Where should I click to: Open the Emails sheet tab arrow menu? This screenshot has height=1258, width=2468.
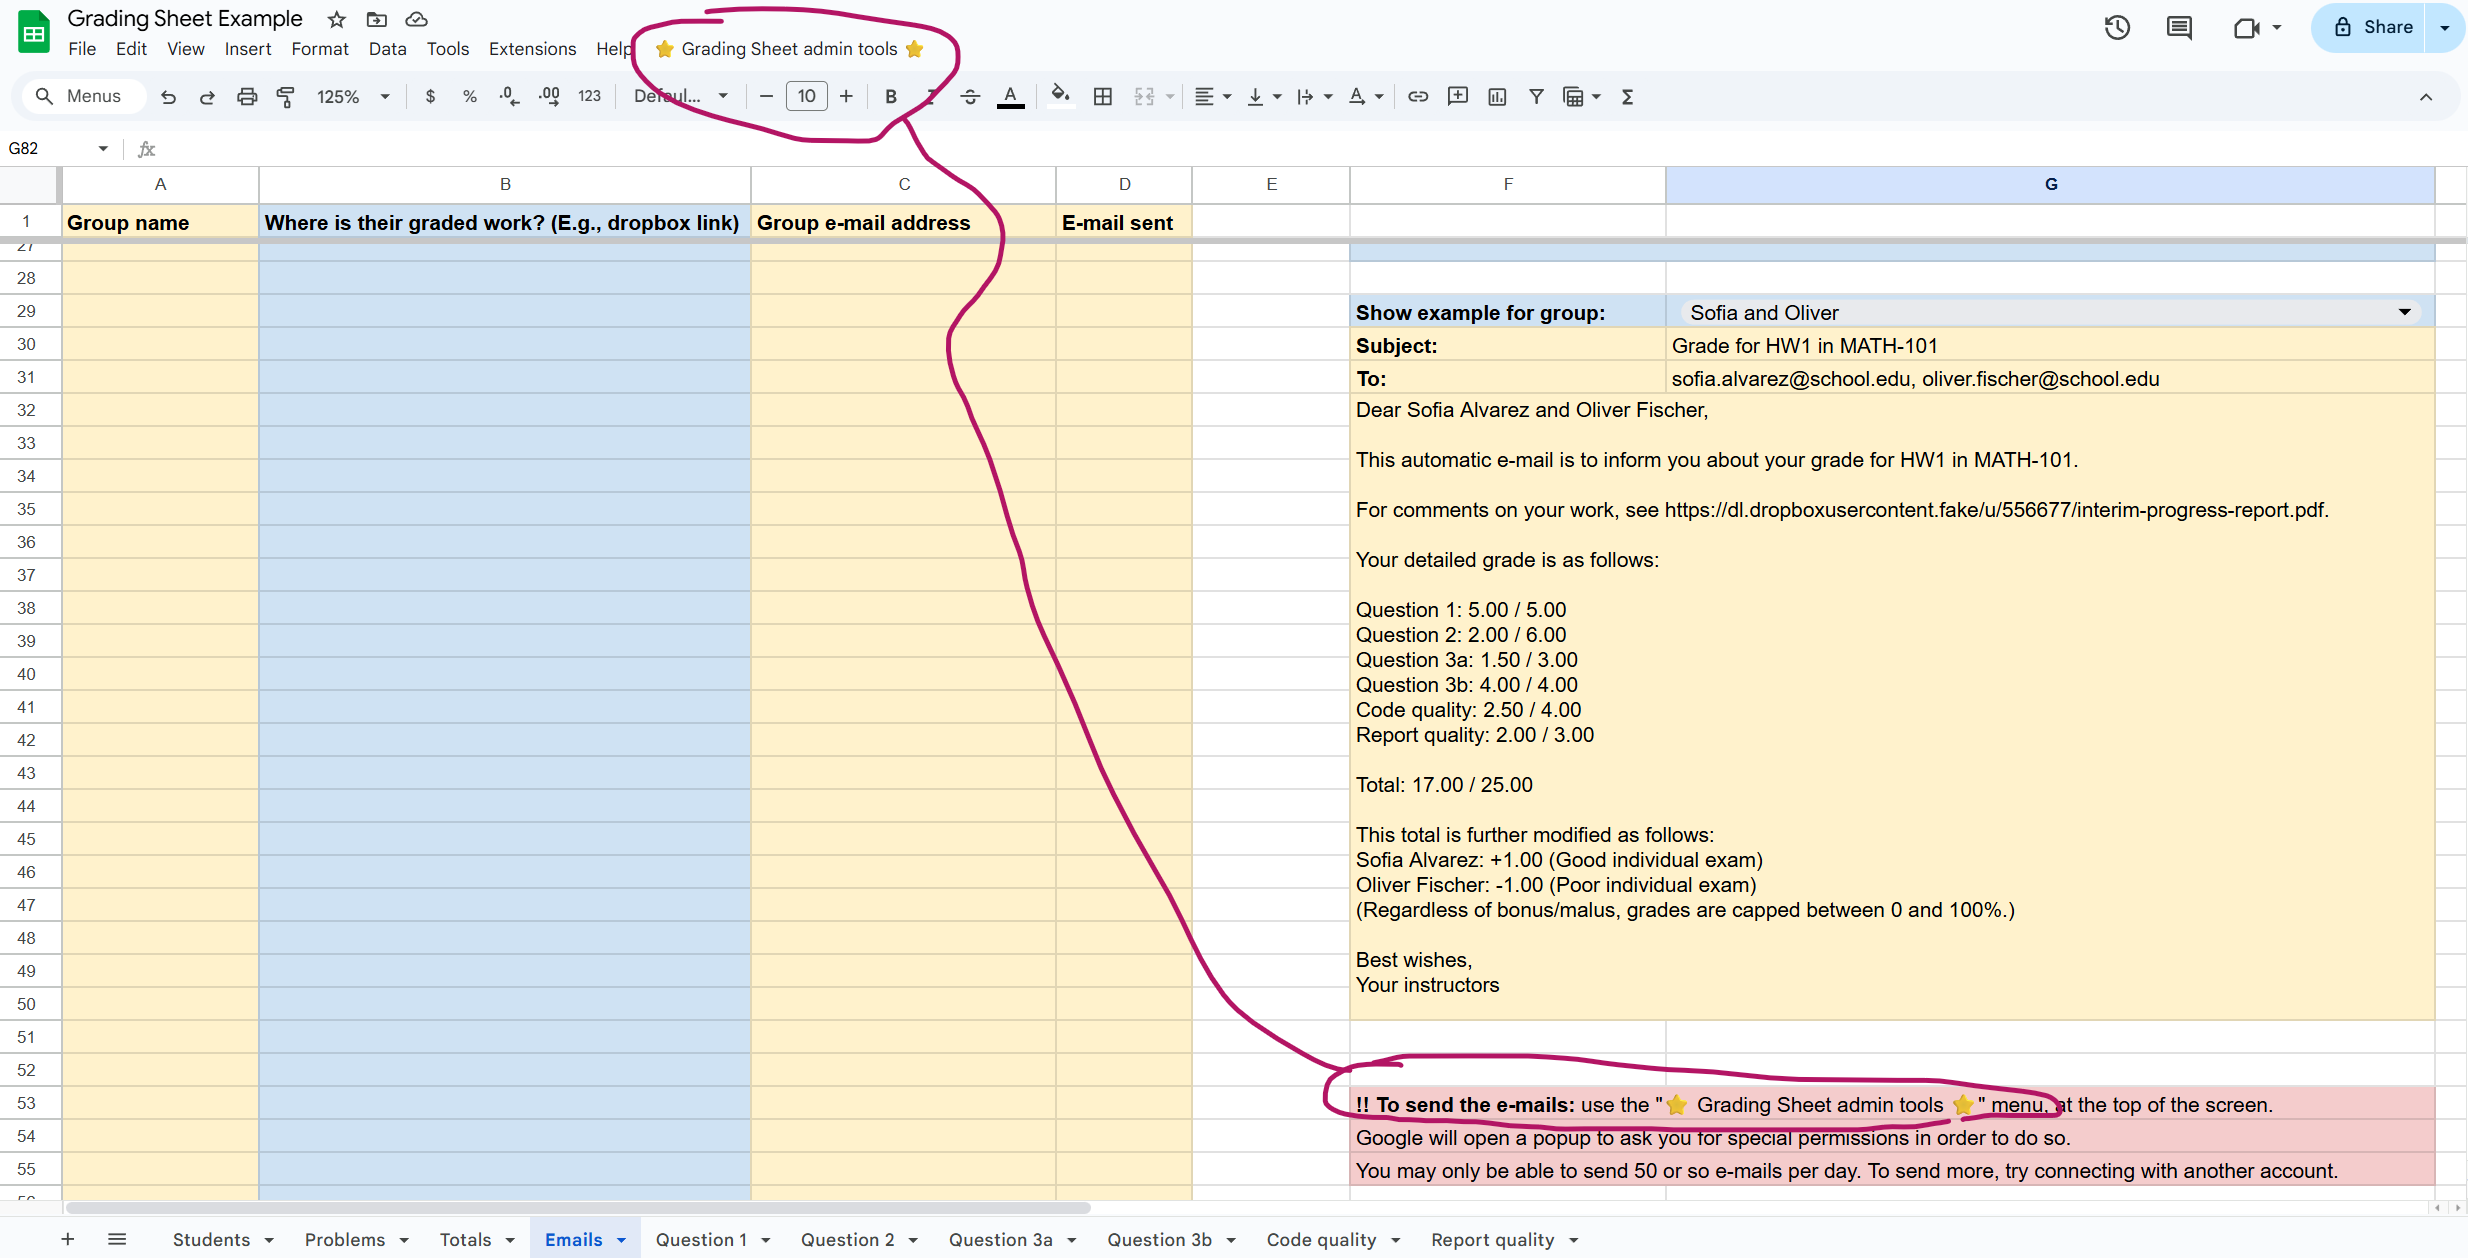621,1240
